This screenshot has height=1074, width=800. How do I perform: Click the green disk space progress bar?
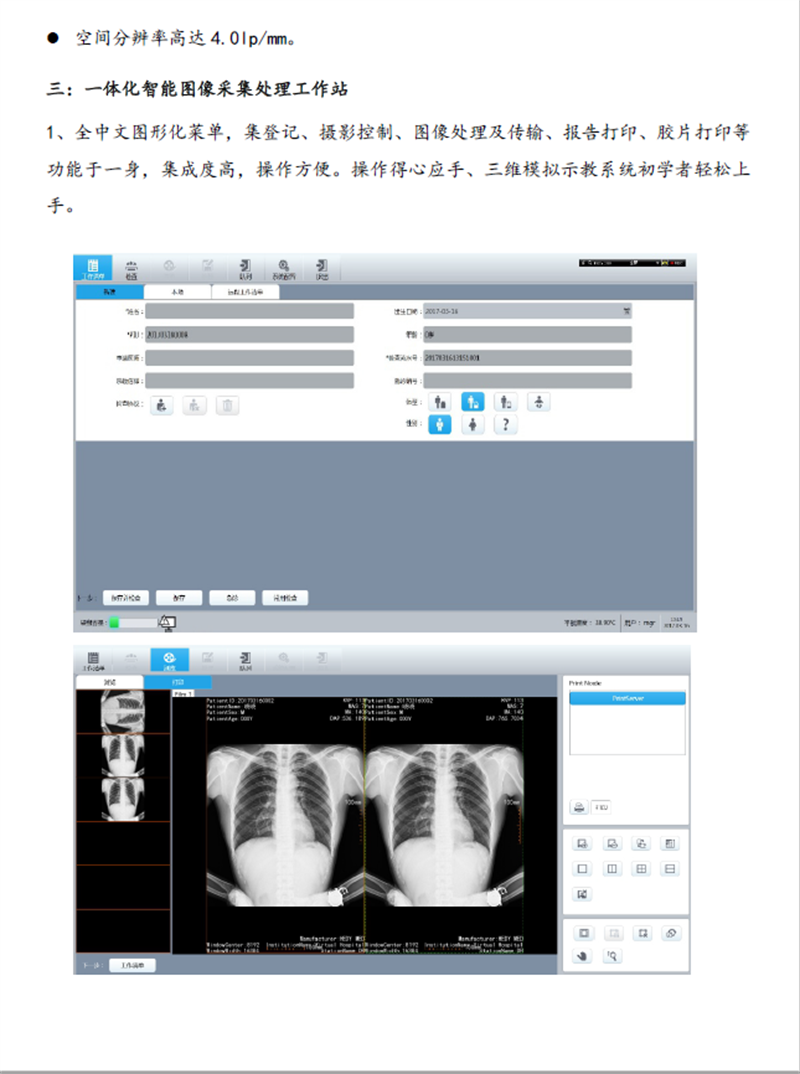point(133,623)
